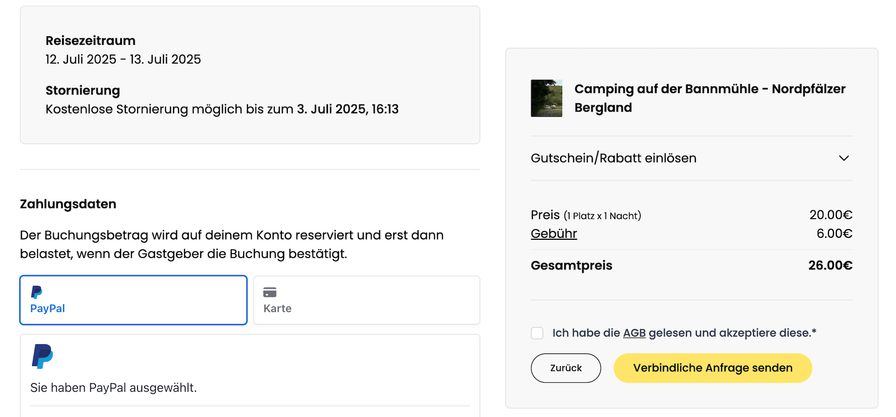Click the Bannmühle campsite thumbnail image
896x417 pixels.
546,98
